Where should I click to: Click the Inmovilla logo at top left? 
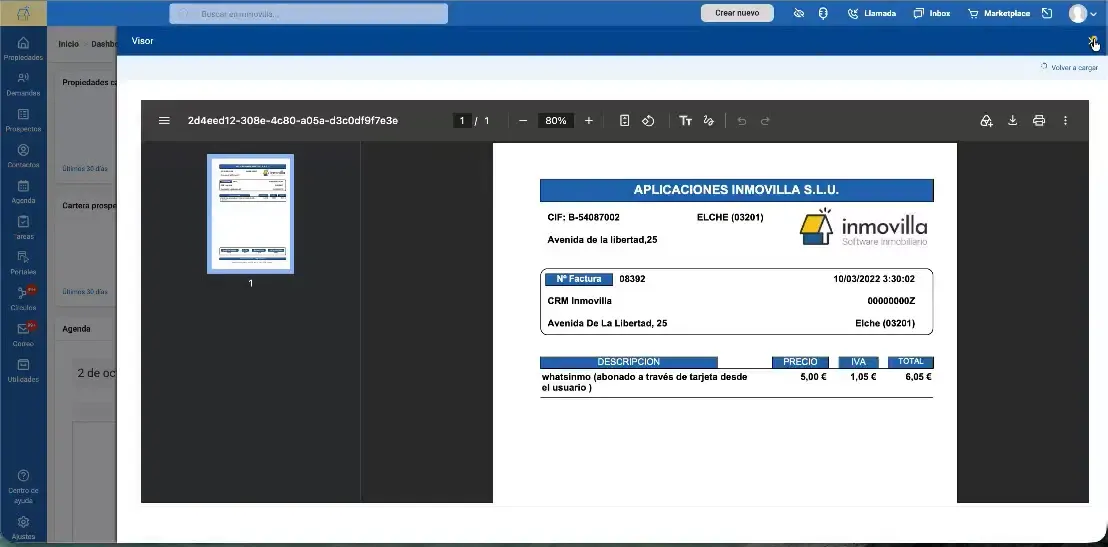click(23, 13)
